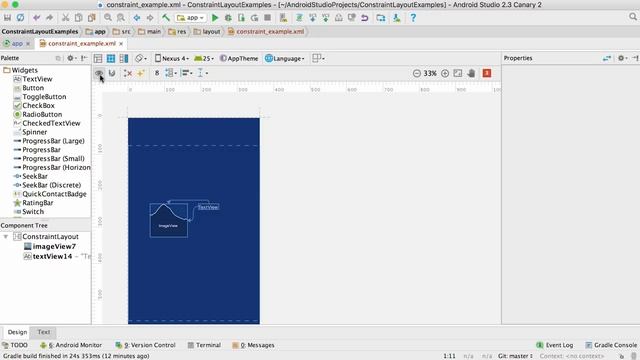The height and width of the screenshot is (360, 640).
Task: Open the Messages tool window
Action: (x=253, y=345)
